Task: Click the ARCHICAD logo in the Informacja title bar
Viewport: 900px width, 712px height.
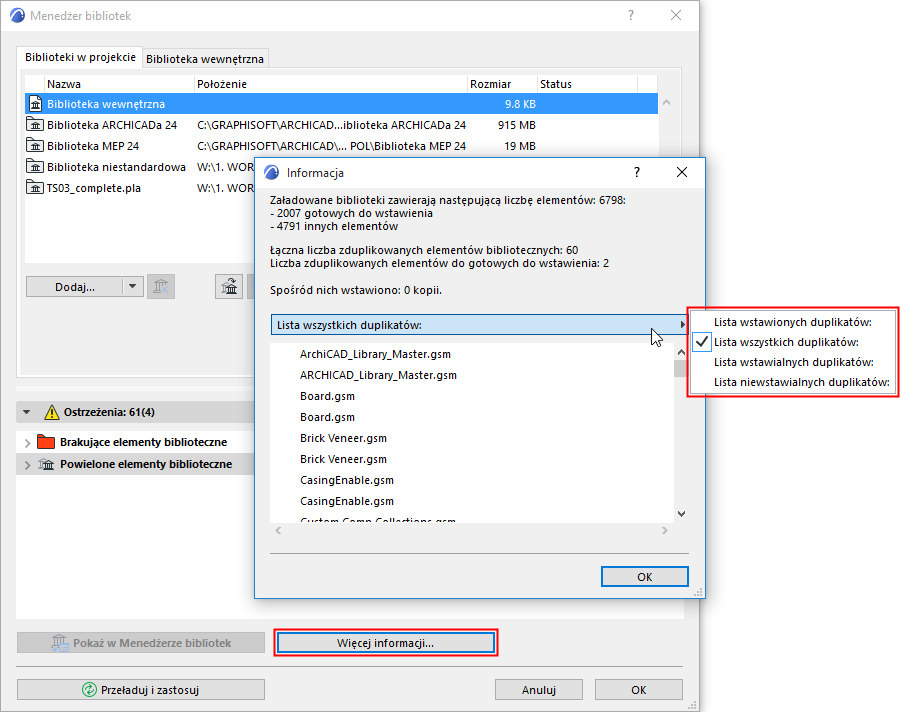Action: [271, 172]
